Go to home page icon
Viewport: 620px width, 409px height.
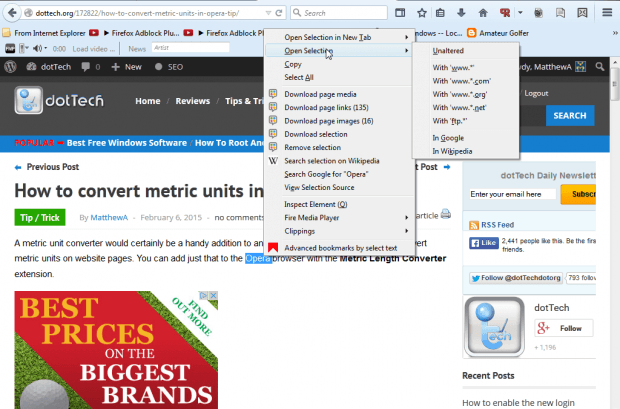483,13
